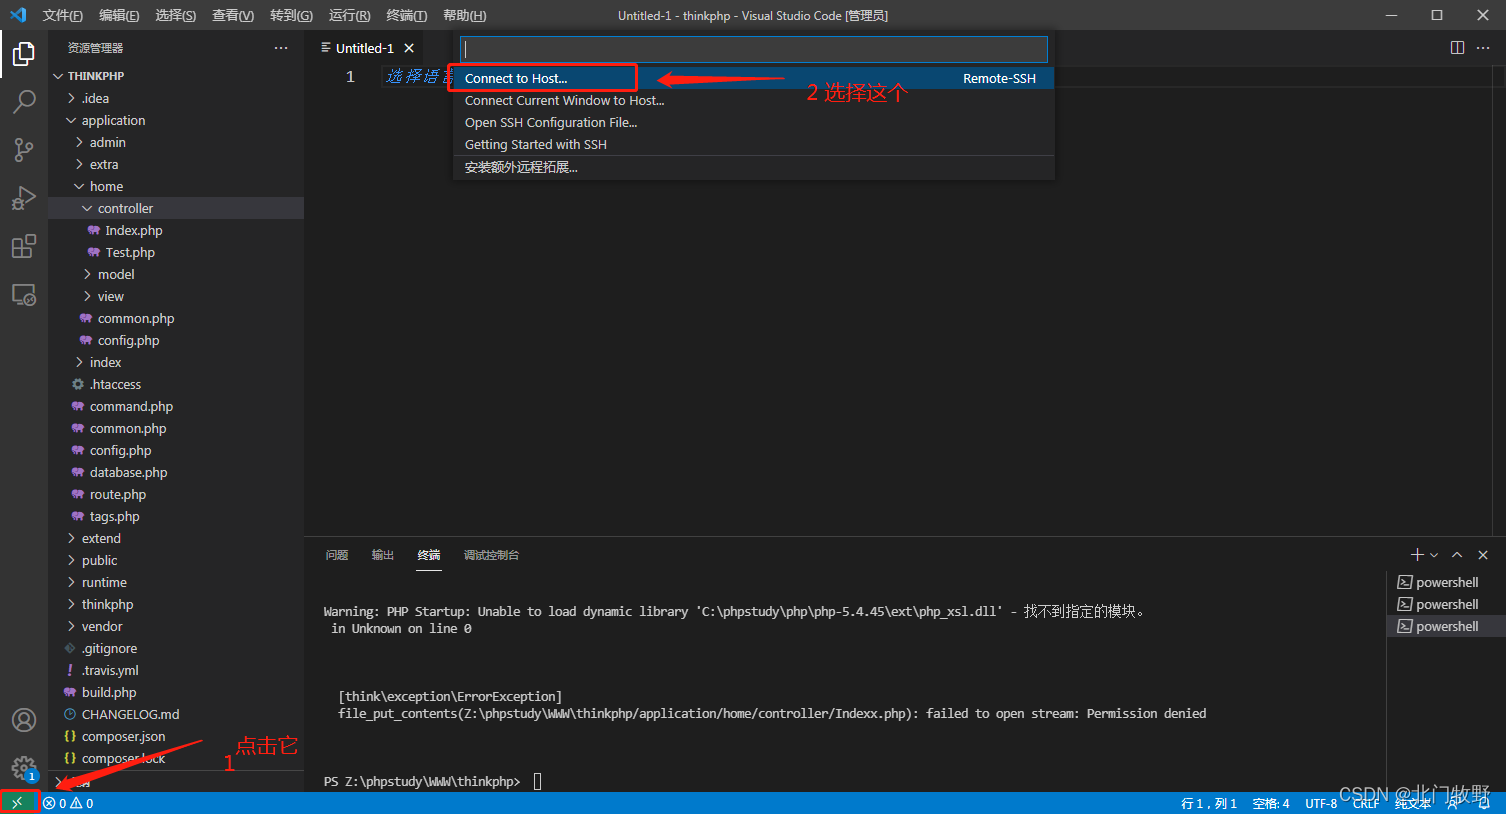The width and height of the screenshot is (1506, 814).
Task: Select the Untitled-1 editor tab
Action: coord(365,48)
